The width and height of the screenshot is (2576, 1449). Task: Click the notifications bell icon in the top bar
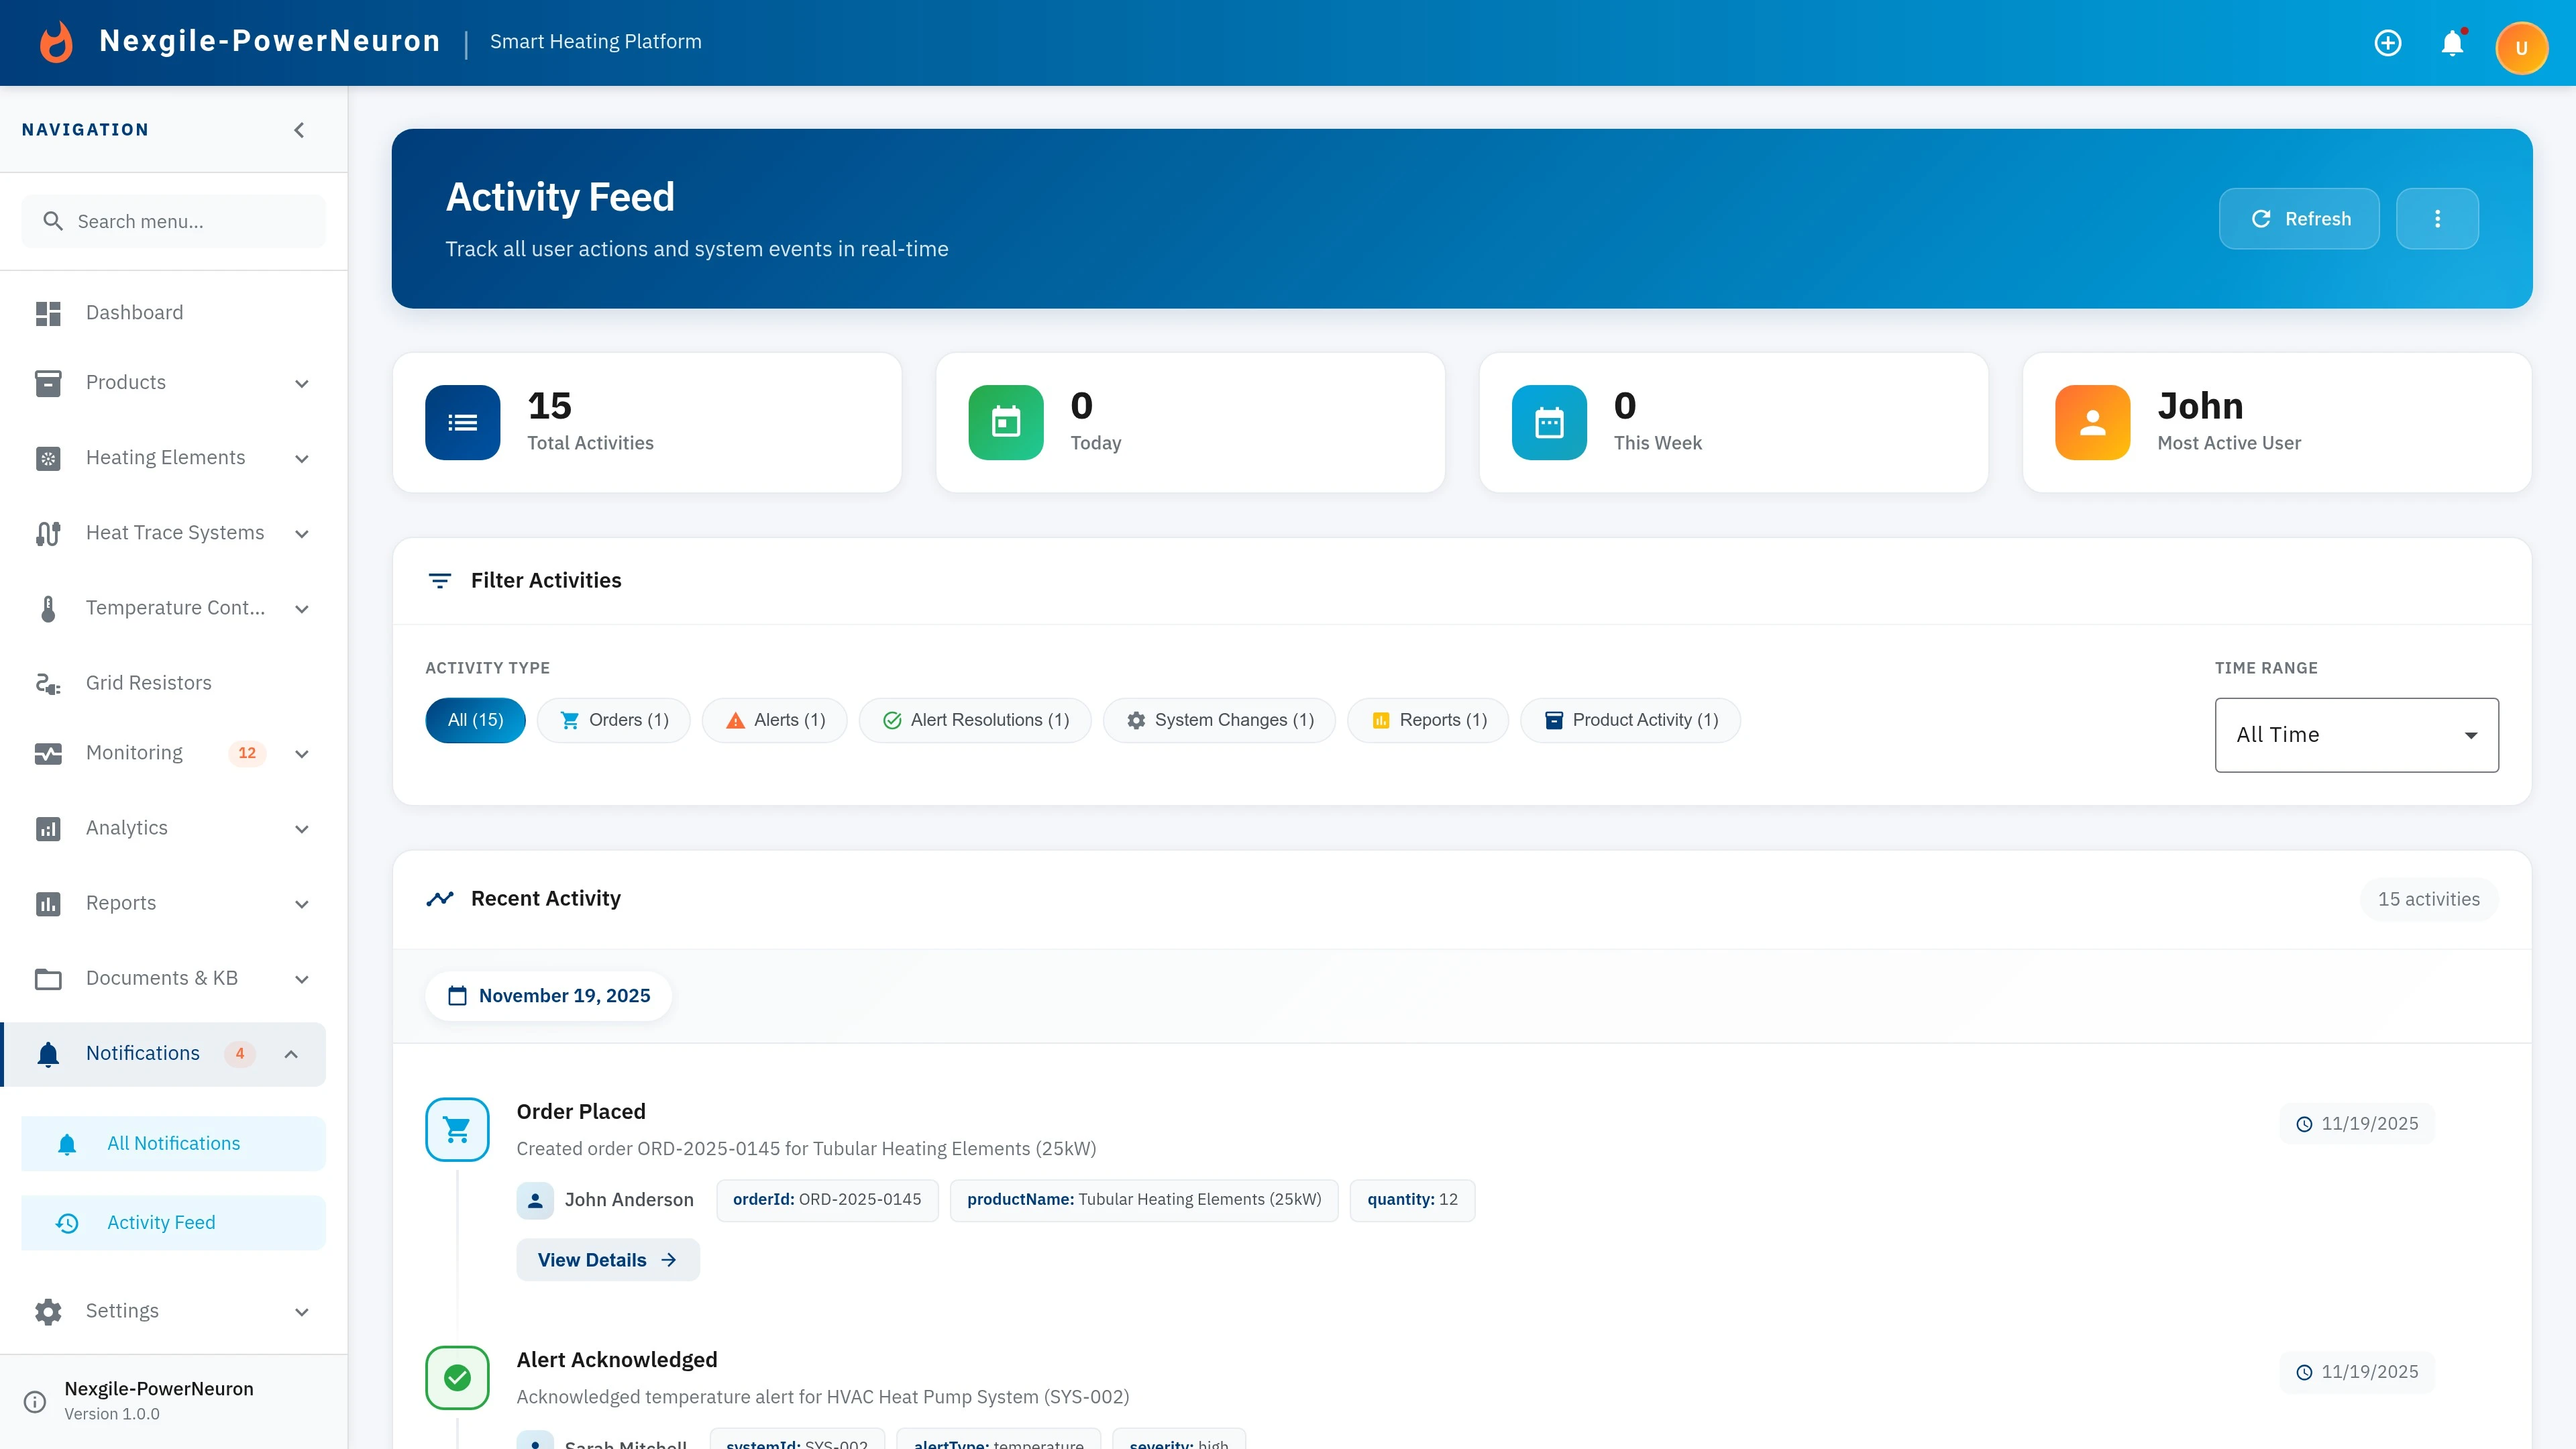[x=2452, y=42]
